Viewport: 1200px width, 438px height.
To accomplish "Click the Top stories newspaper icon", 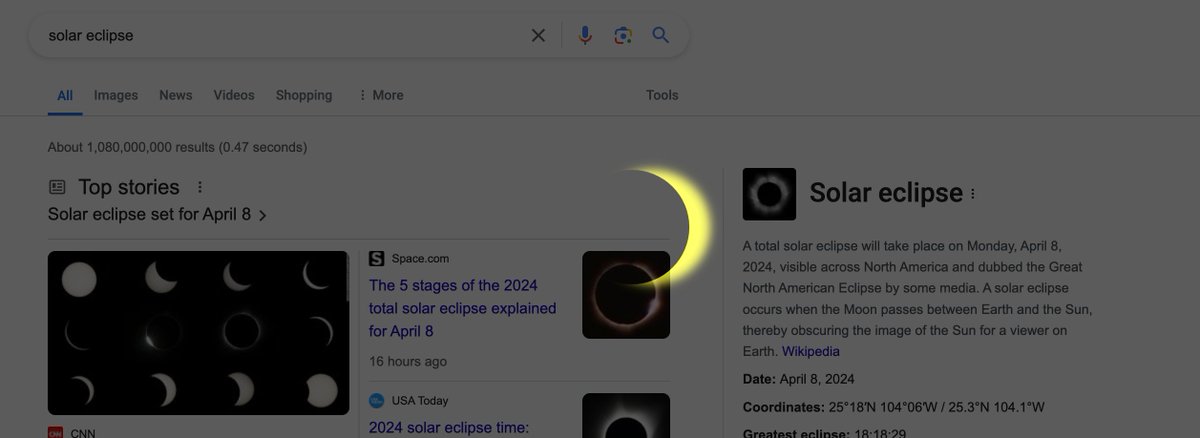I will click(58, 187).
